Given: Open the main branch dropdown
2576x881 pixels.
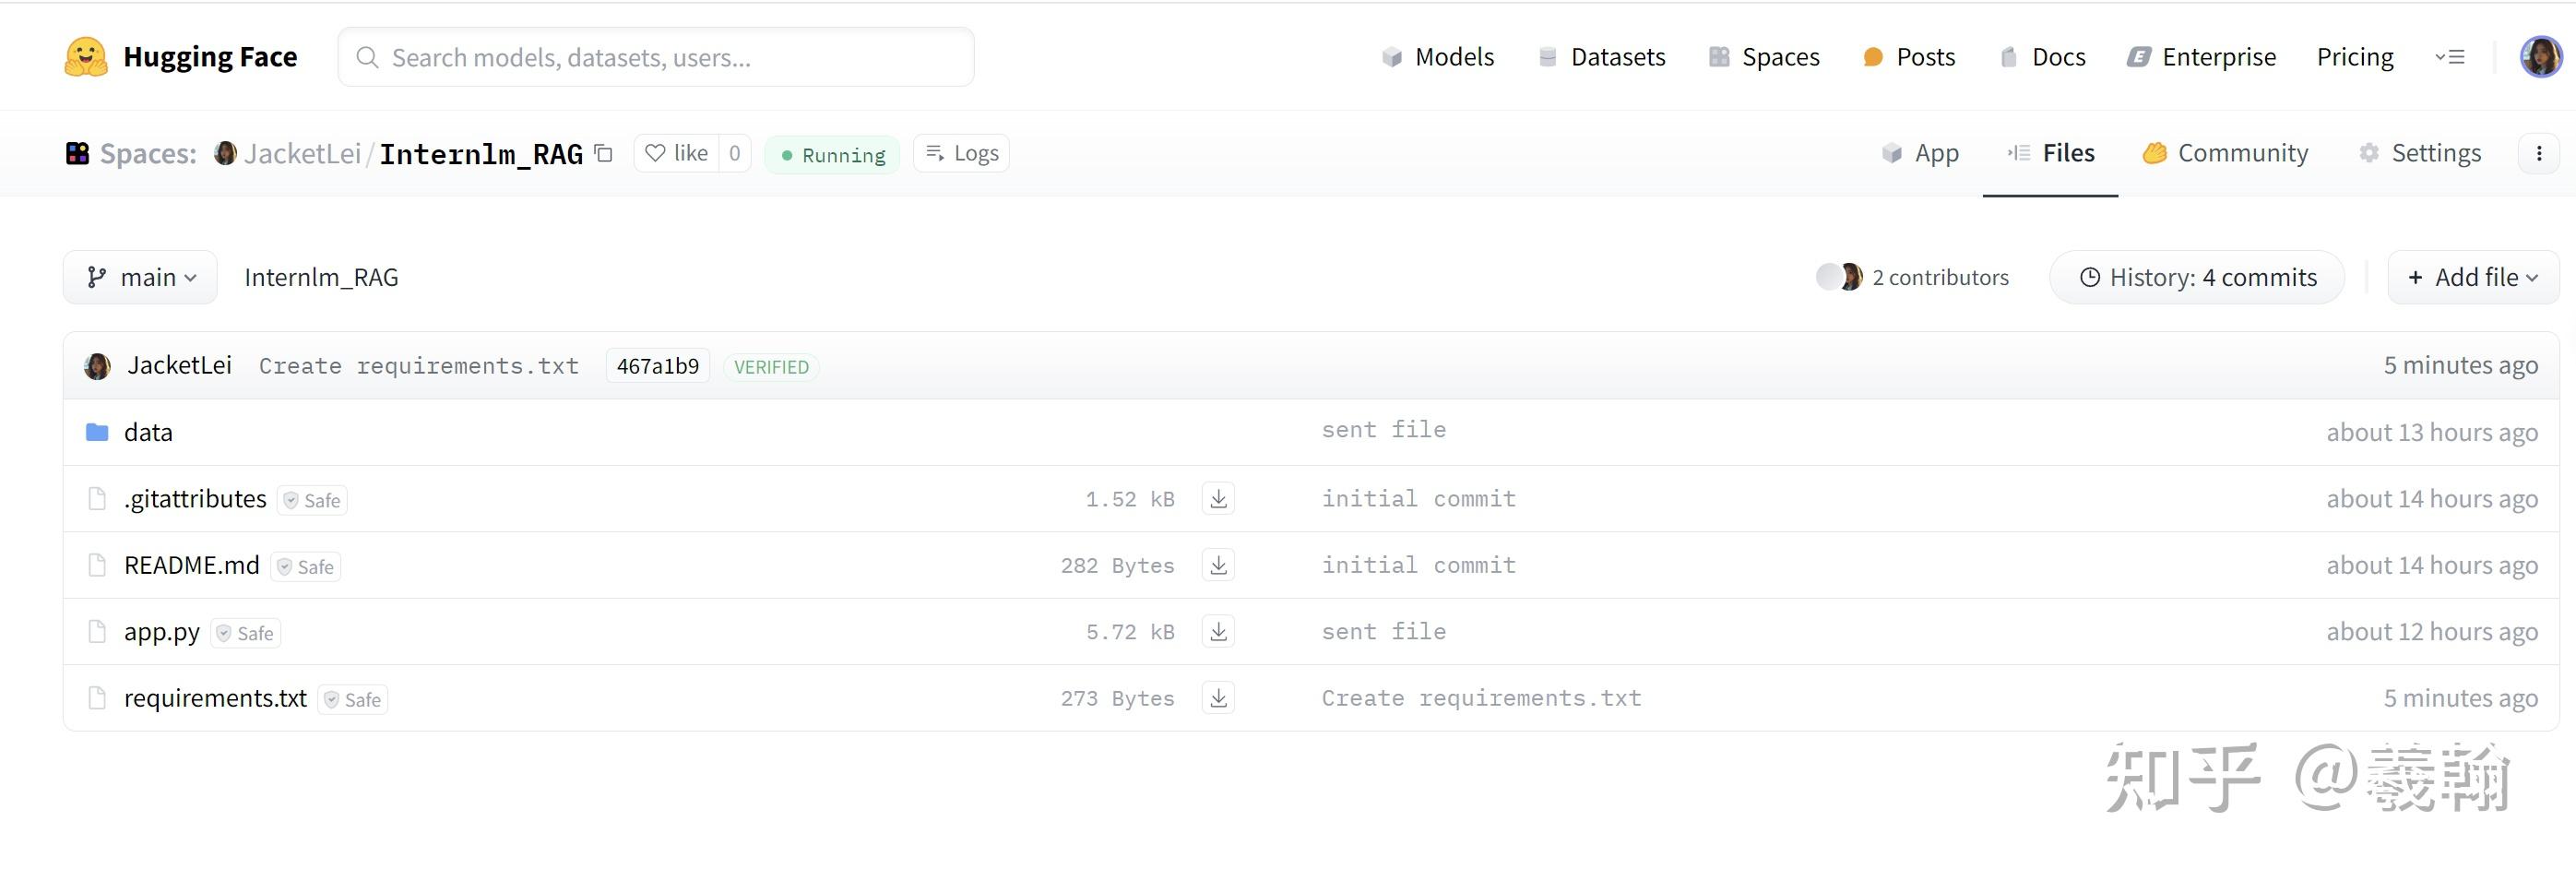Looking at the screenshot, I should [139, 277].
